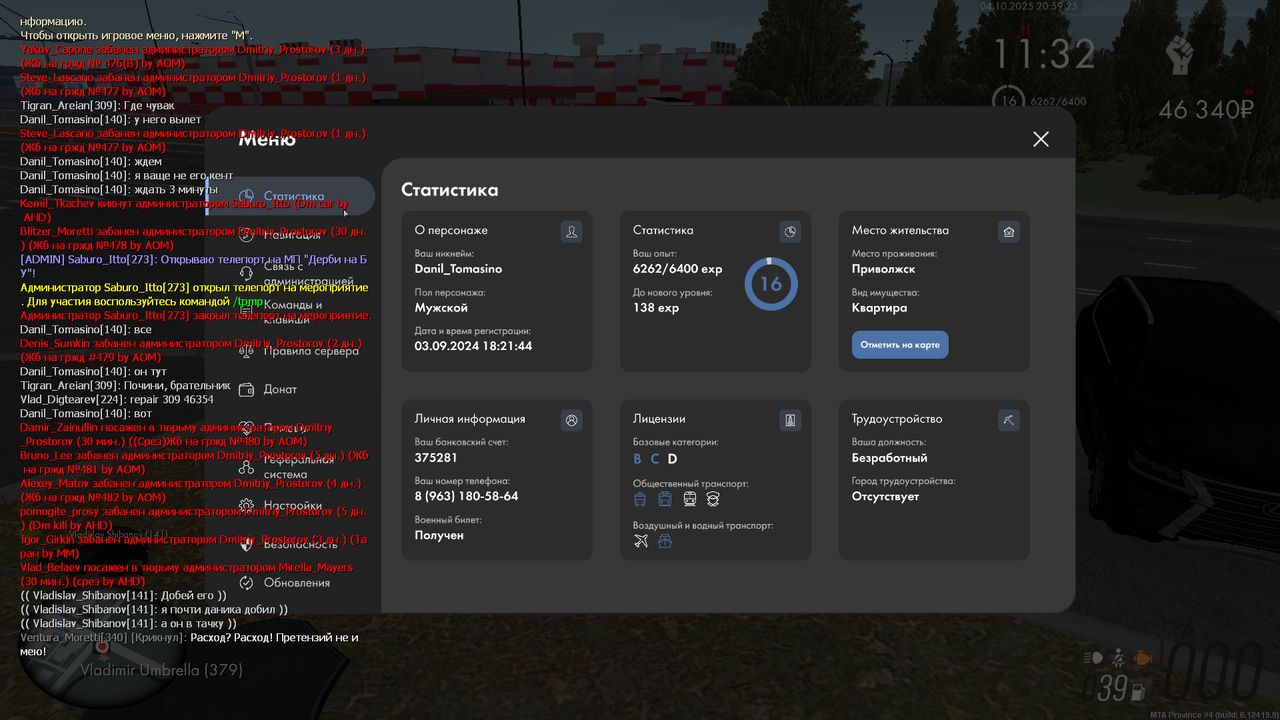Click the gear icon beside Настройки

click(247, 506)
